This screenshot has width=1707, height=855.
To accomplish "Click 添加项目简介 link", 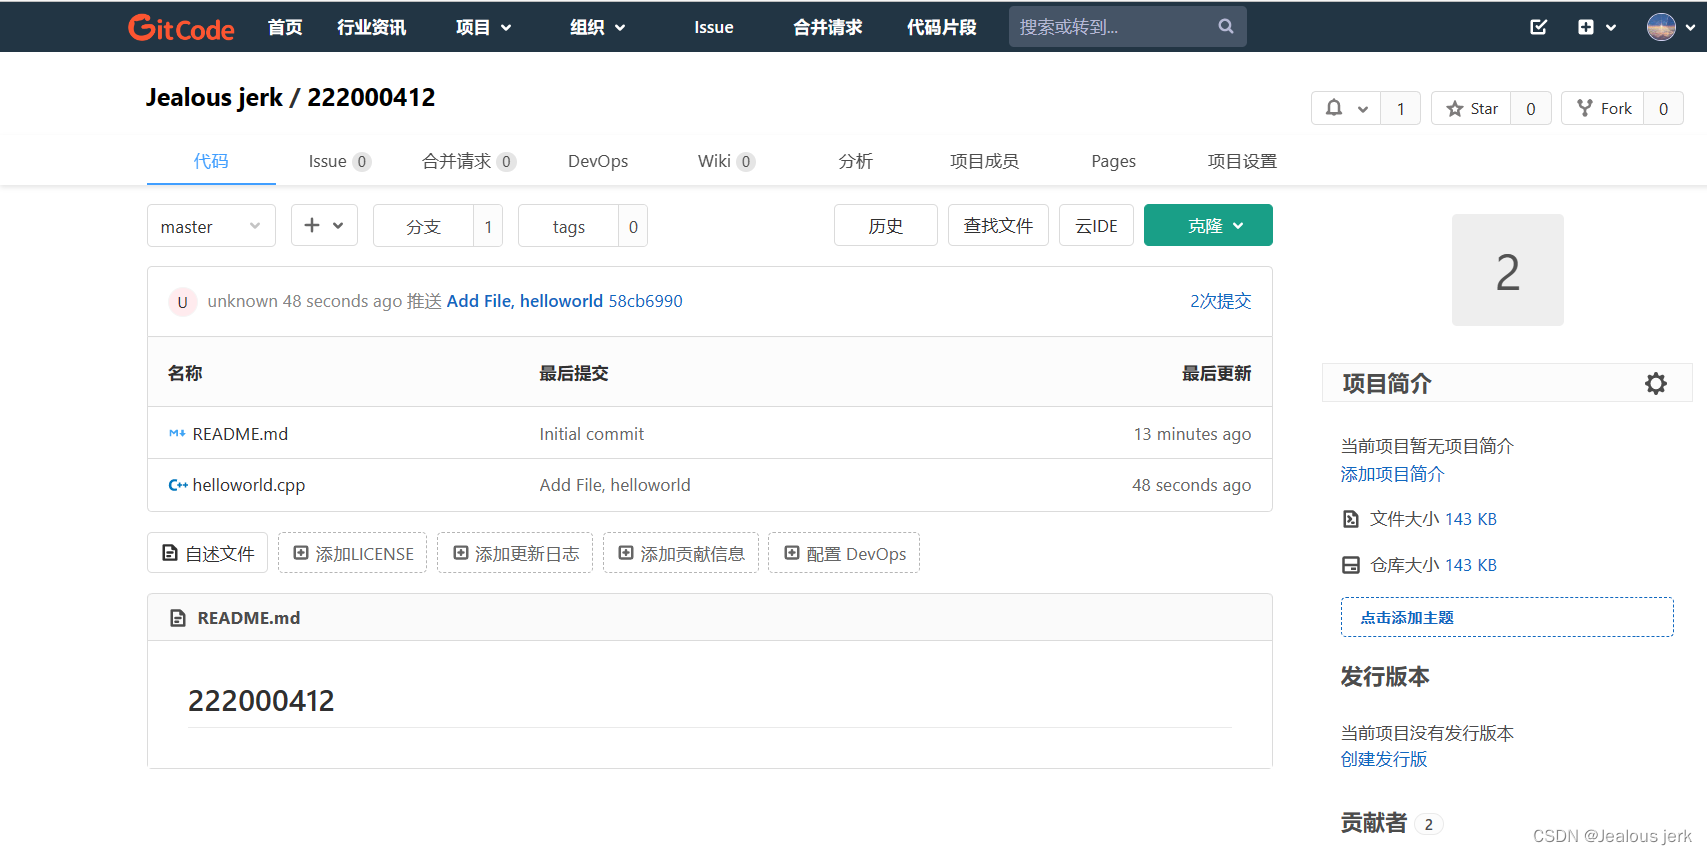I will [1392, 474].
